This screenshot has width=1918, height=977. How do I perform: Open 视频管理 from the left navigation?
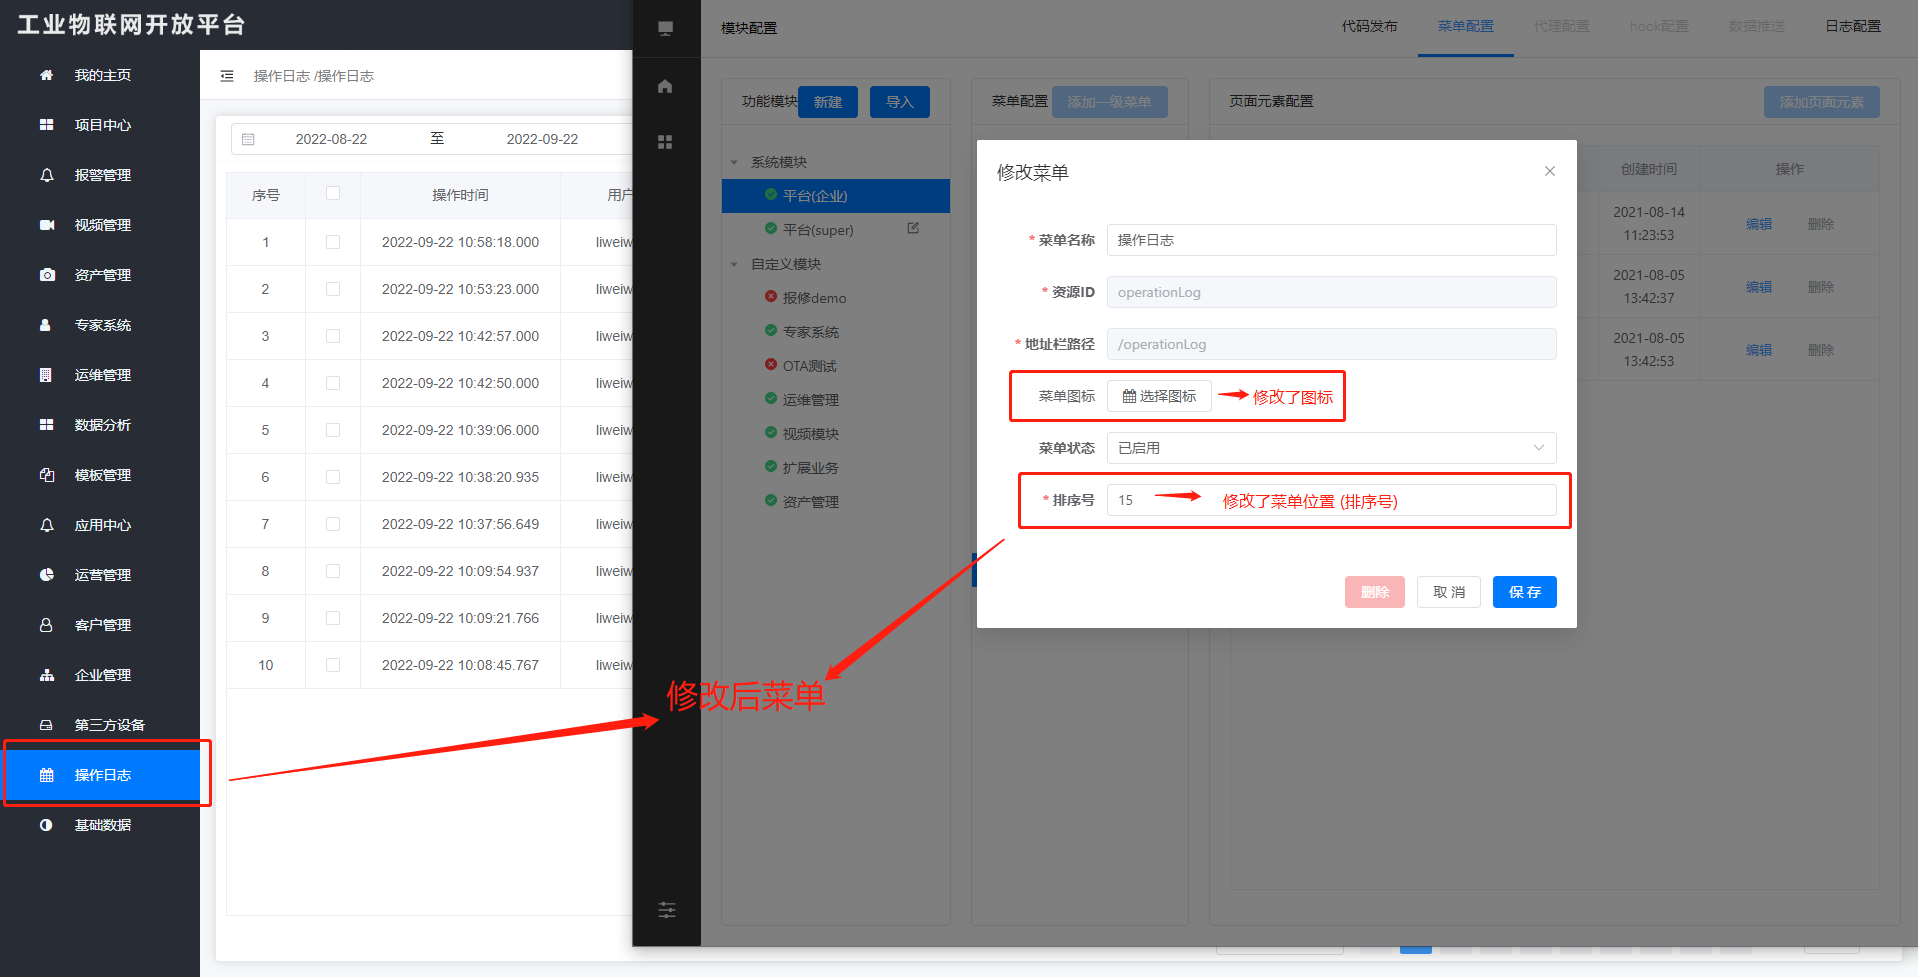[102, 225]
